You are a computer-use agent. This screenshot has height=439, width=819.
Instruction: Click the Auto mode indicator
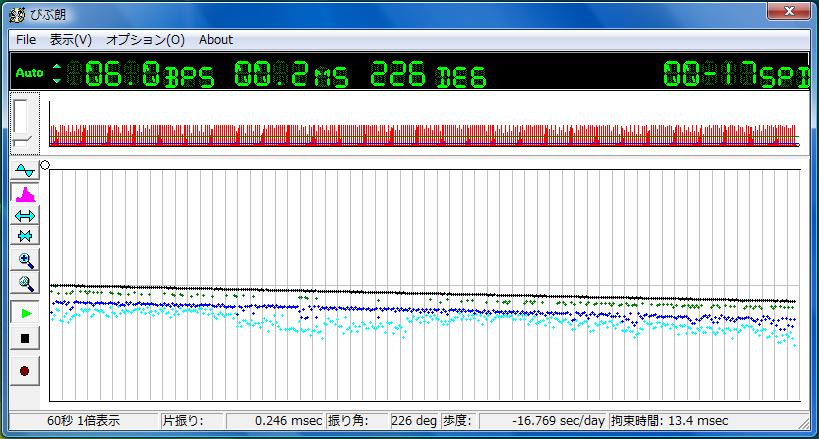pyautogui.click(x=29, y=73)
